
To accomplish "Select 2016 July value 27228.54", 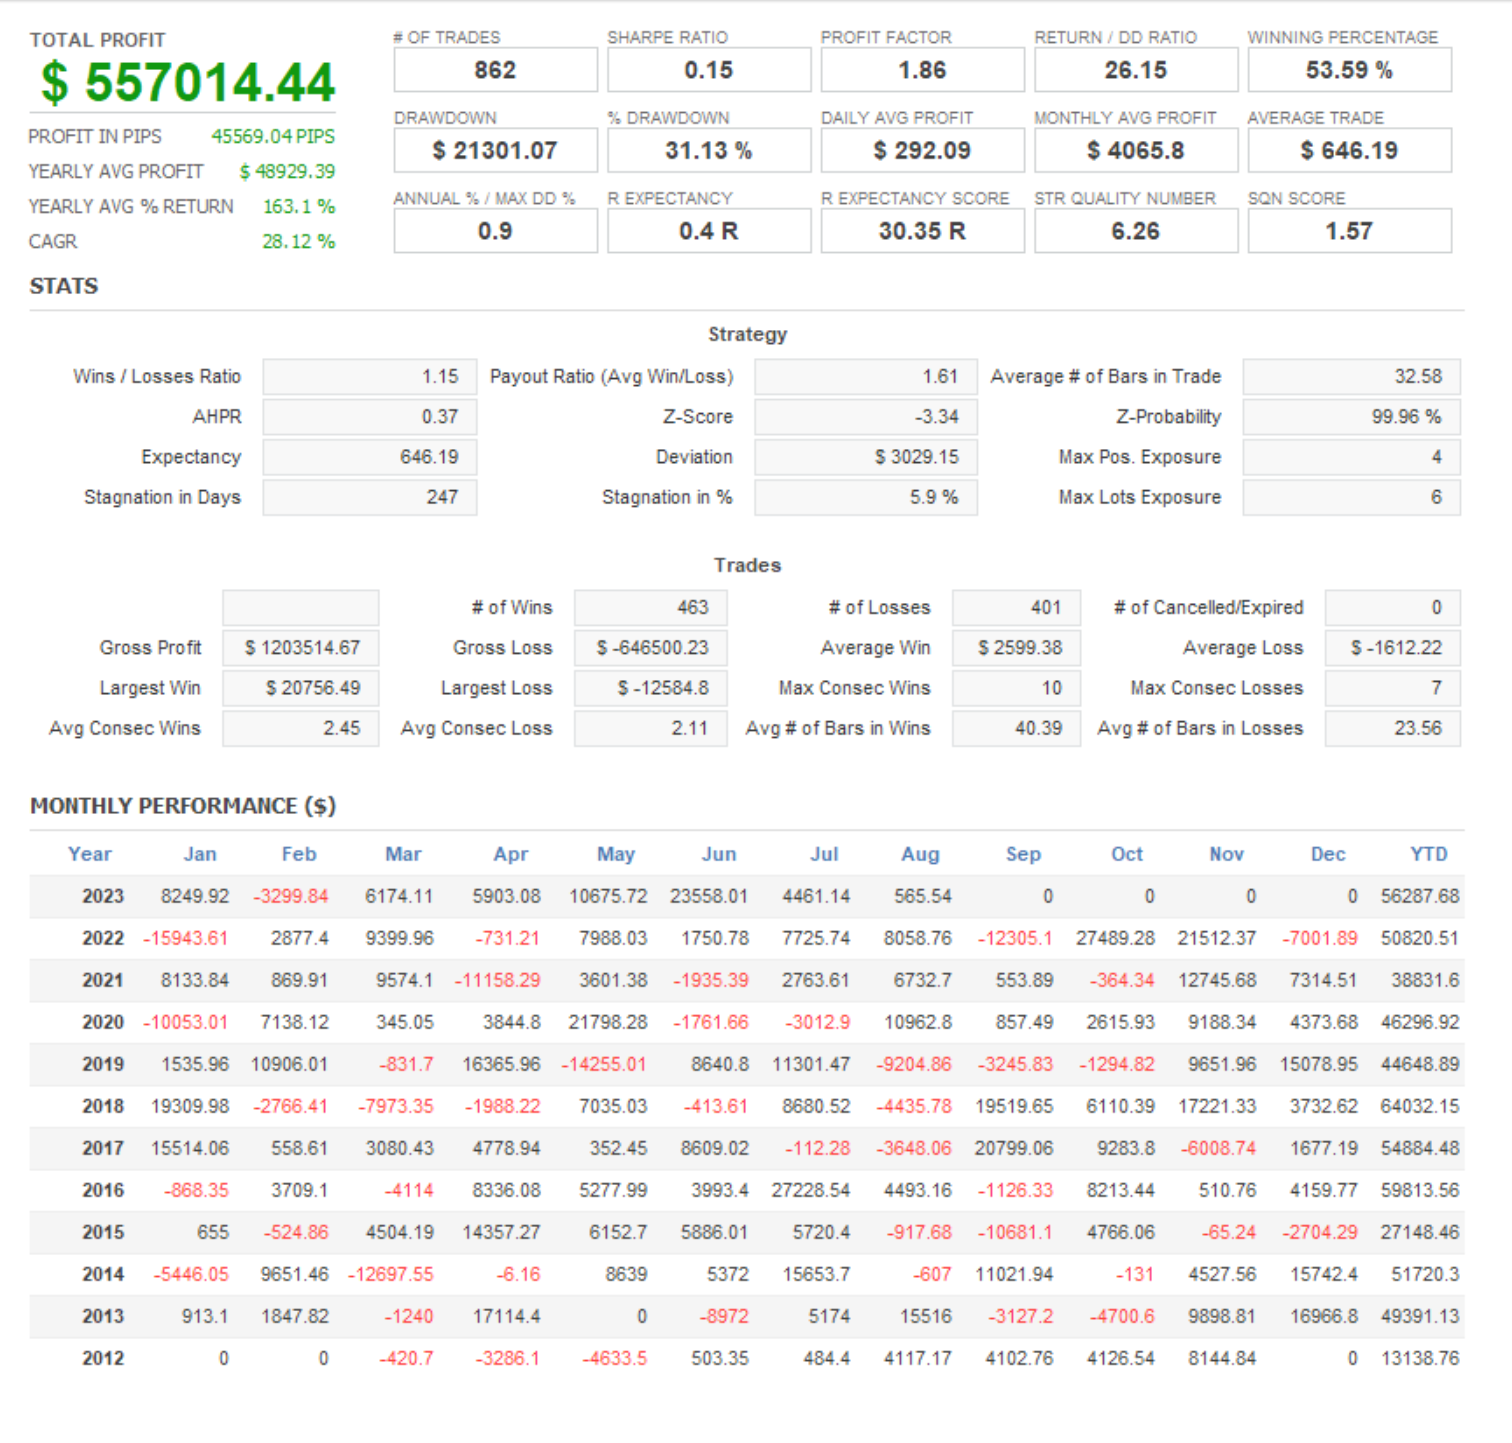I will click(811, 1190).
